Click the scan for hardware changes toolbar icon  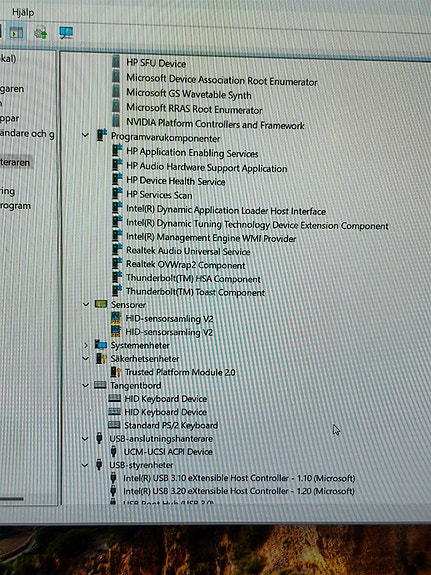point(40,33)
